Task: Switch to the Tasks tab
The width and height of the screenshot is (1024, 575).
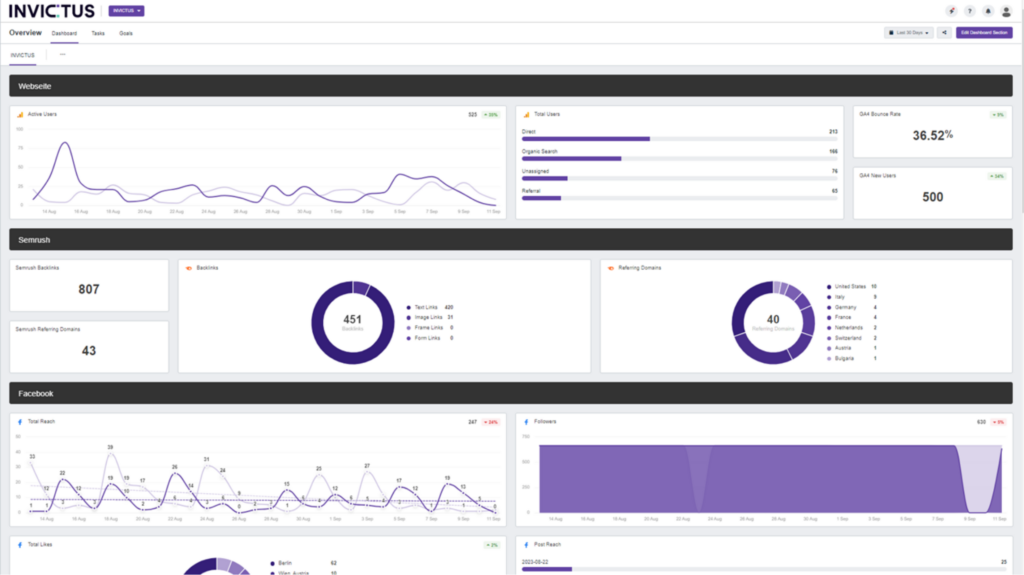Action: pos(98,33)
